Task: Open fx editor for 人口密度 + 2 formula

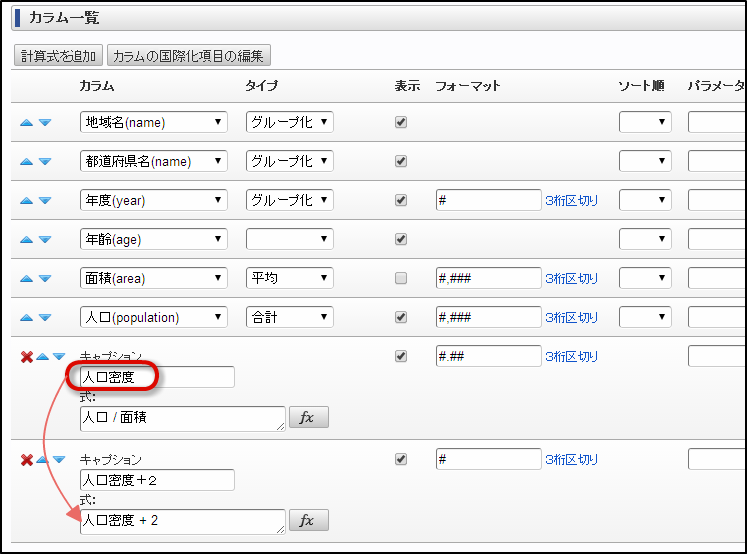Action: pos(309,520)
